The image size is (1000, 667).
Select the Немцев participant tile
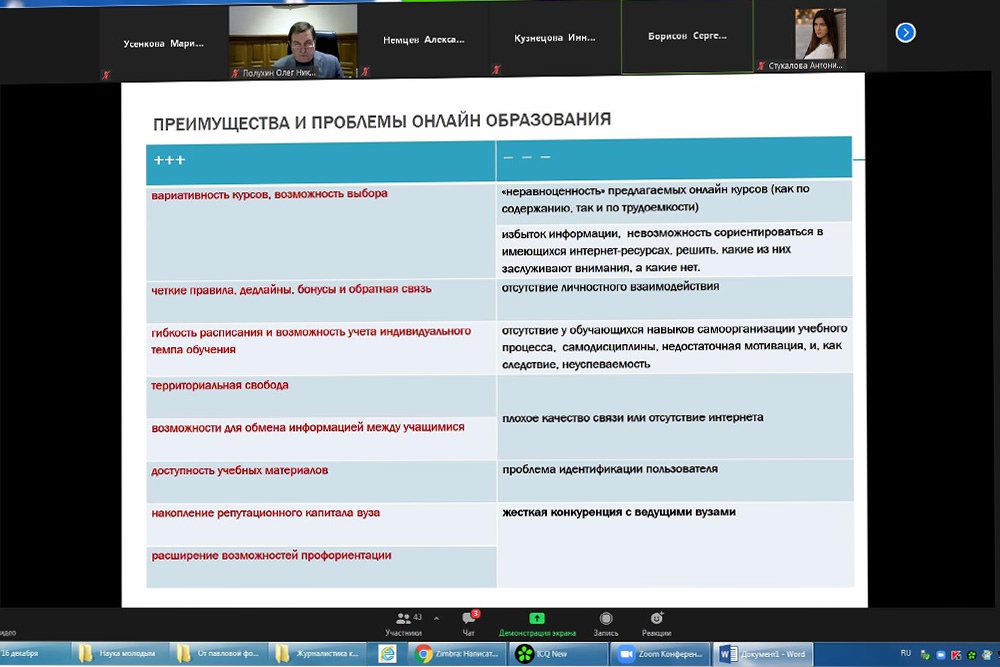(x=423, y=40)
